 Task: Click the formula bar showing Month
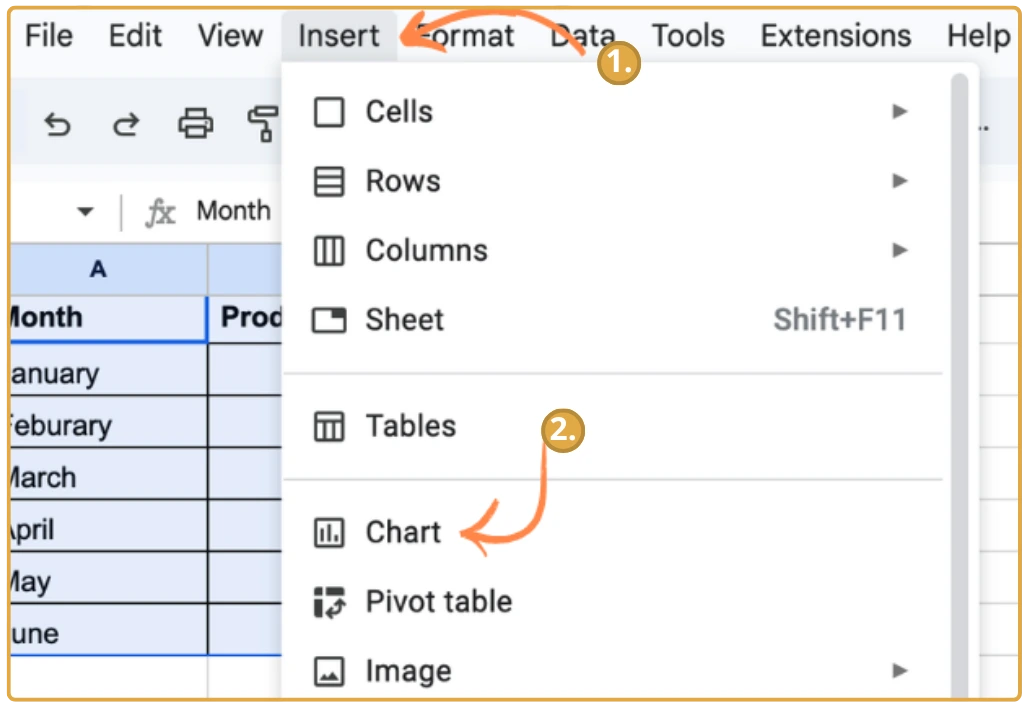click(233, 211)
